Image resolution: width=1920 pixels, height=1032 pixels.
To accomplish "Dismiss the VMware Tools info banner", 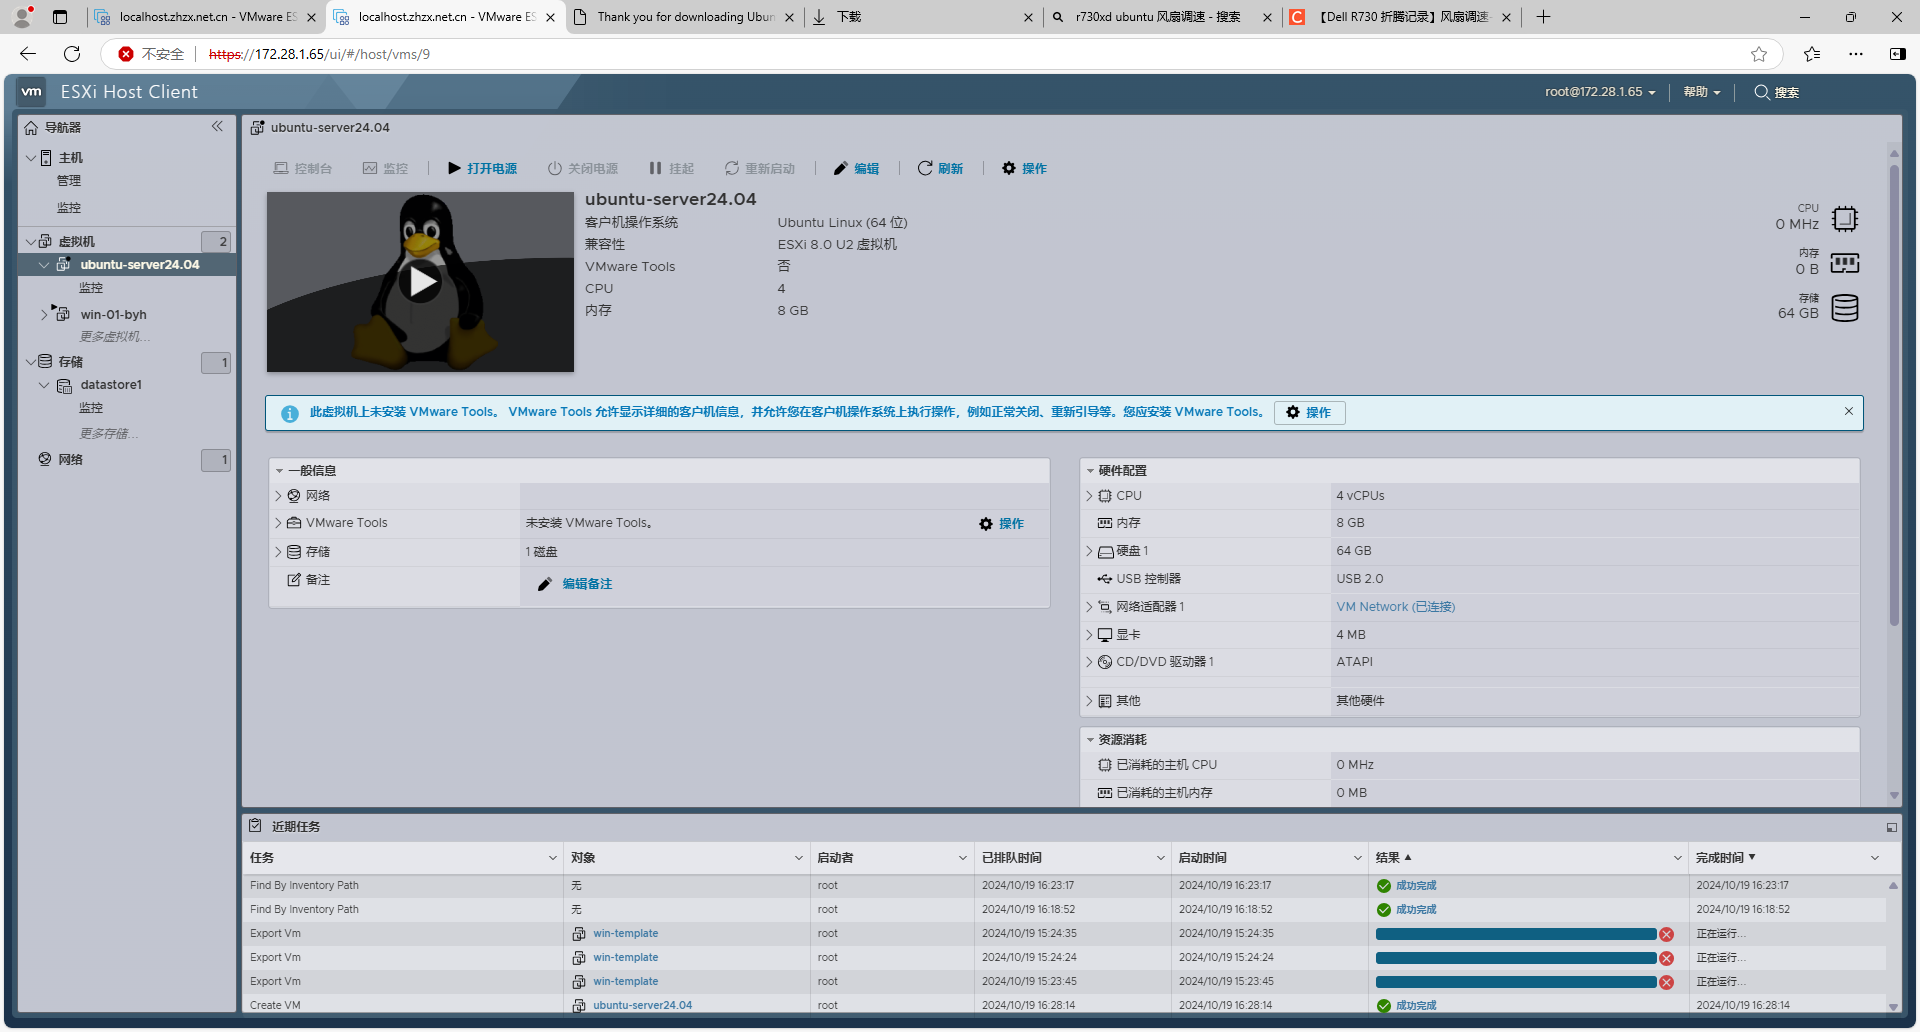I will [x=1848, y=411].
